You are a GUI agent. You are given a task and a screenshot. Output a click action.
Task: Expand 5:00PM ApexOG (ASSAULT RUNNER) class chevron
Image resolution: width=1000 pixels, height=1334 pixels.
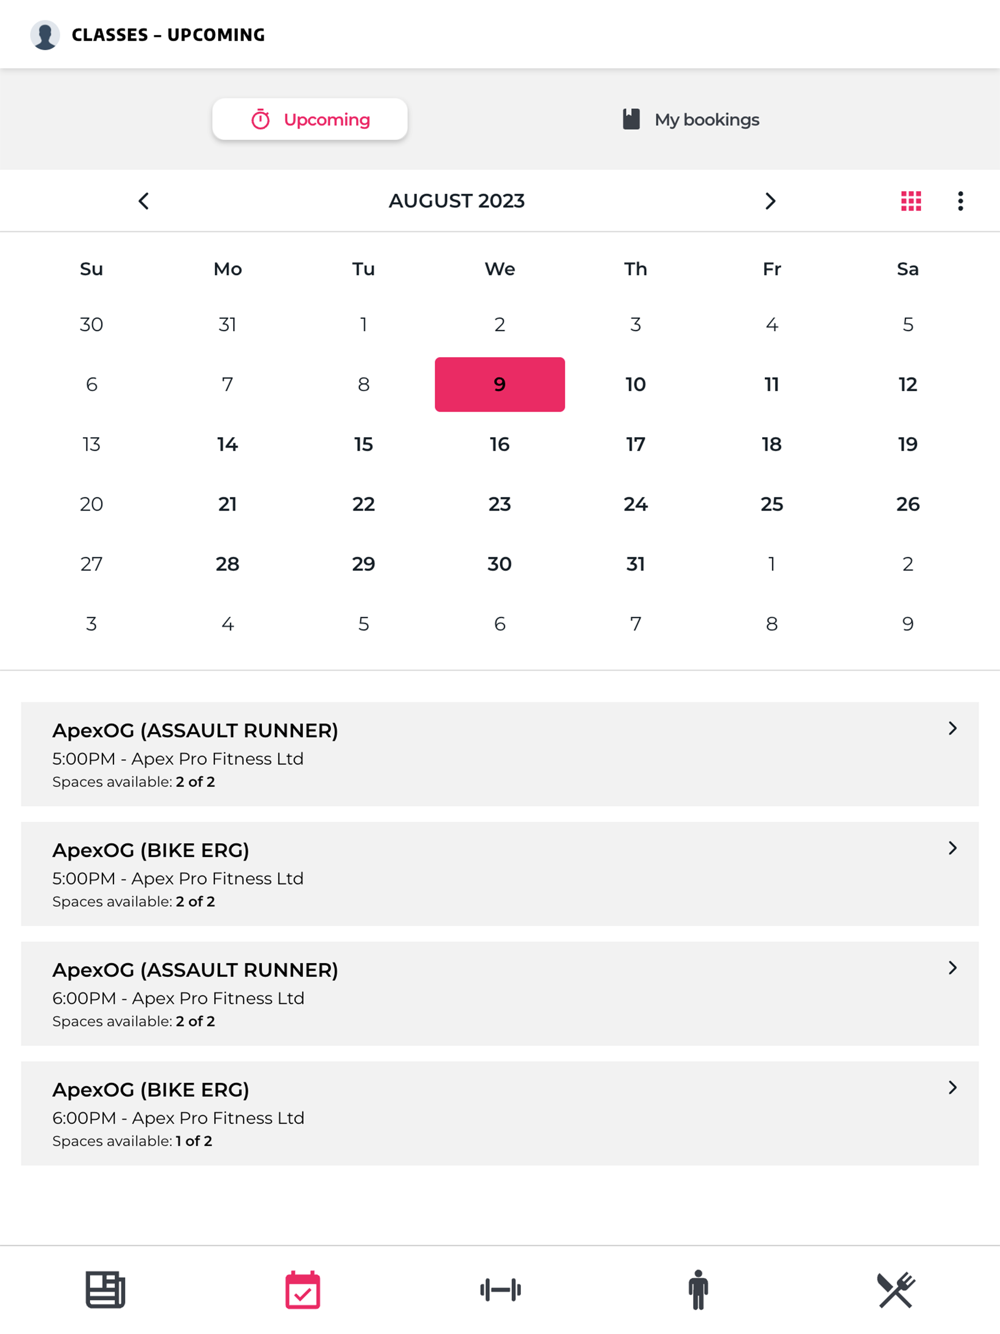point(952,729)
